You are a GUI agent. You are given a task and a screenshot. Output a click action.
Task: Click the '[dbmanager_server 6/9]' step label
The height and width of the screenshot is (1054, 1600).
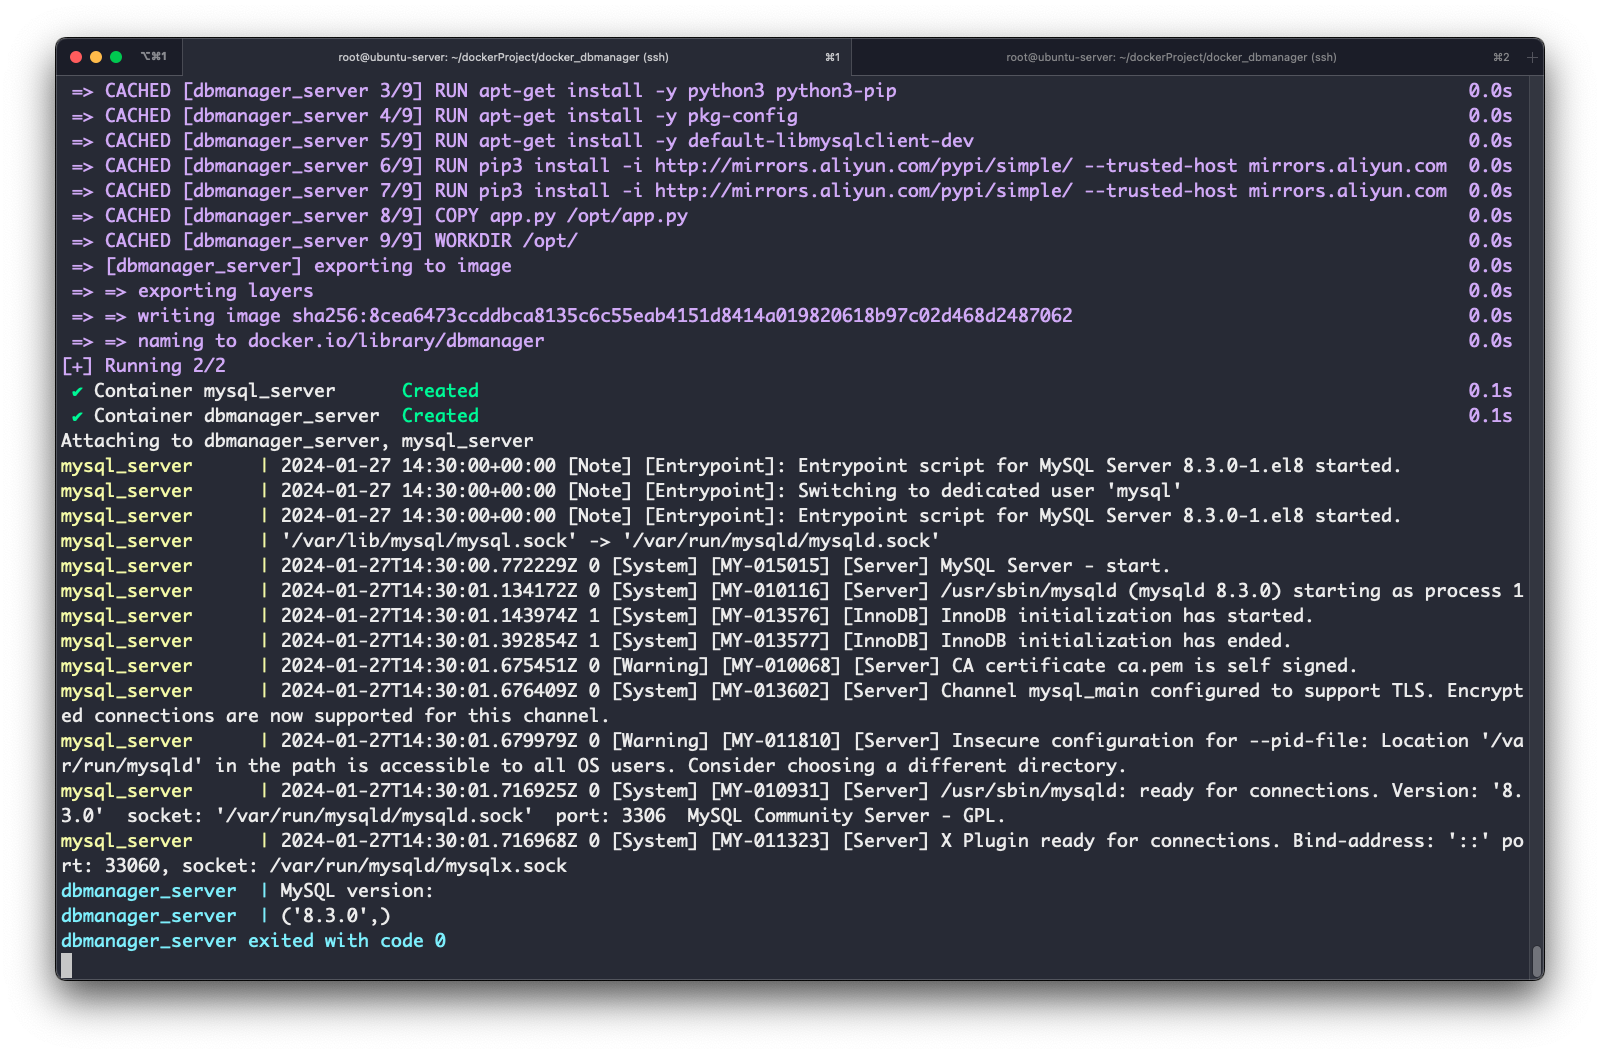click(303, 166)
